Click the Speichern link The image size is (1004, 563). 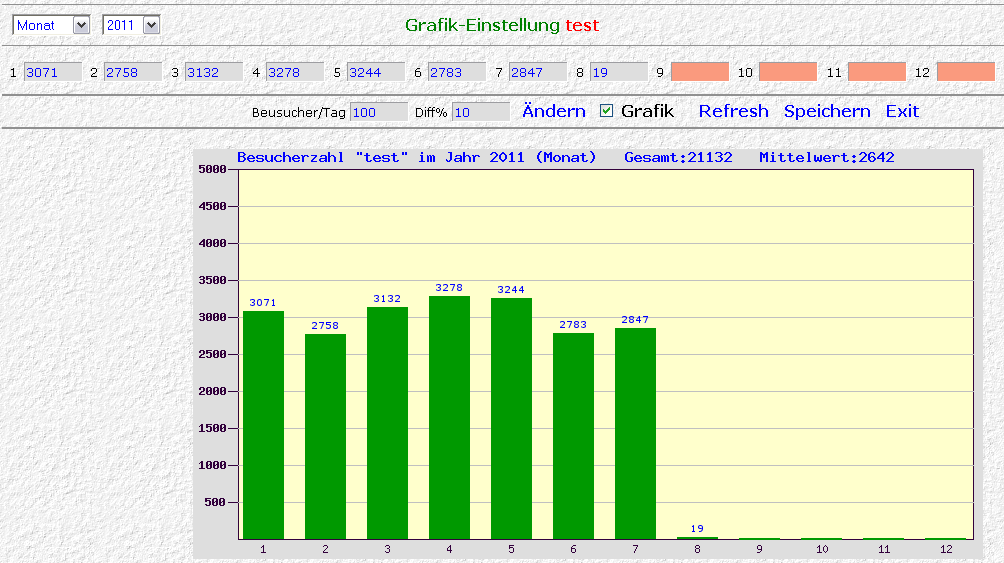(827, 111)
